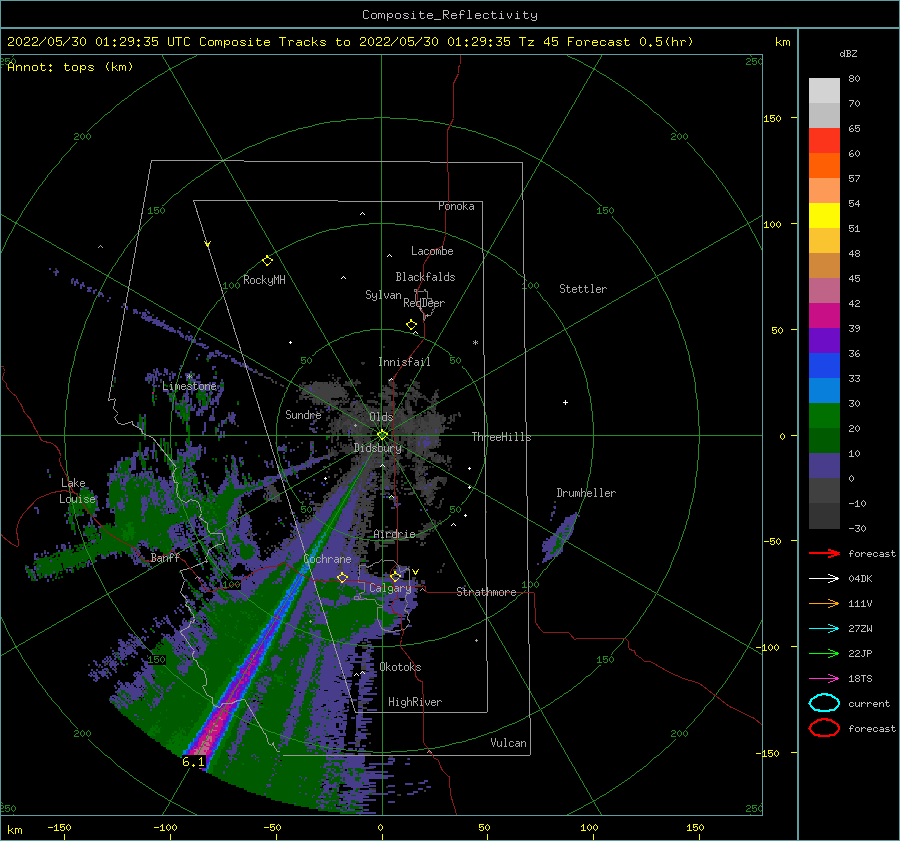The height and width of the screenshot is (841, 900).
Task: Click the bright red 65 dBZ swatch
Action: point(824,141)
